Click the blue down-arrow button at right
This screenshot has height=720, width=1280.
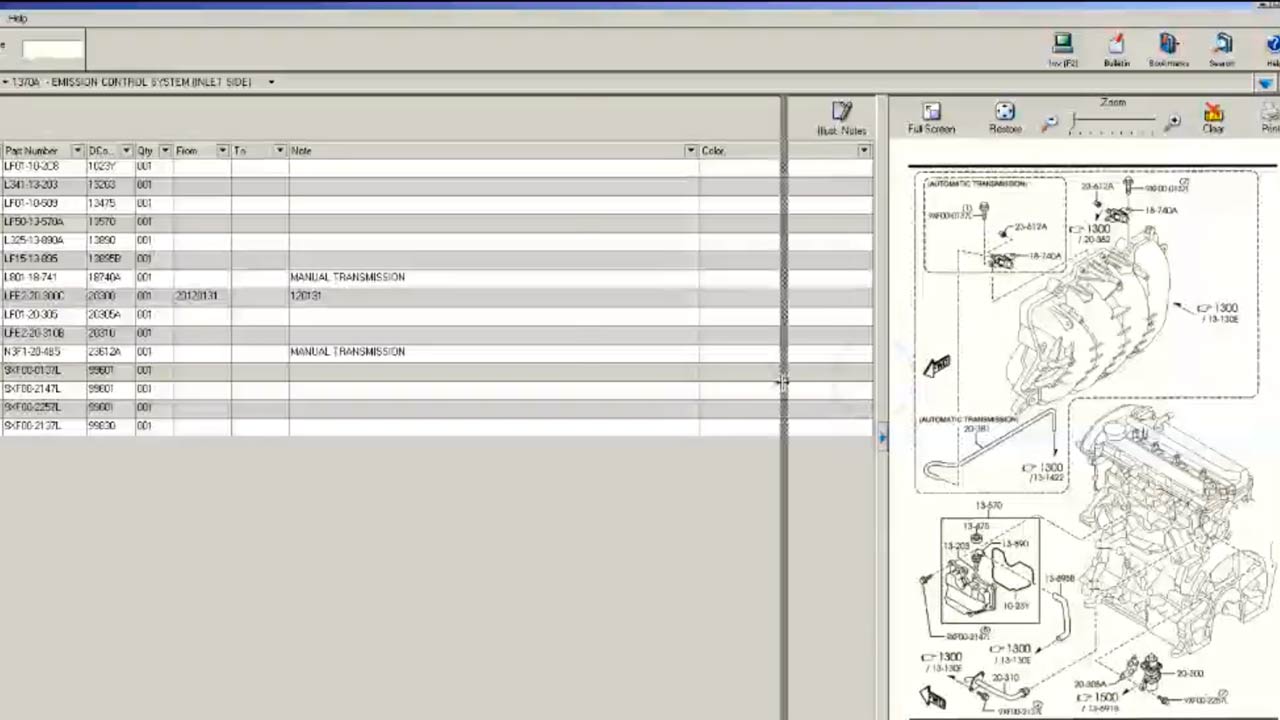1266,83
